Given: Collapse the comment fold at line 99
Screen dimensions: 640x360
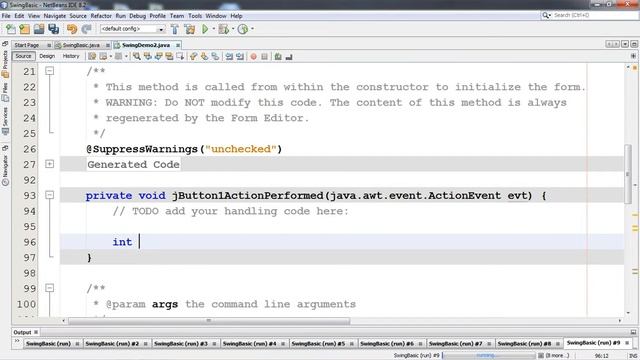Looking at the screenshot, I should click(49, 288).
